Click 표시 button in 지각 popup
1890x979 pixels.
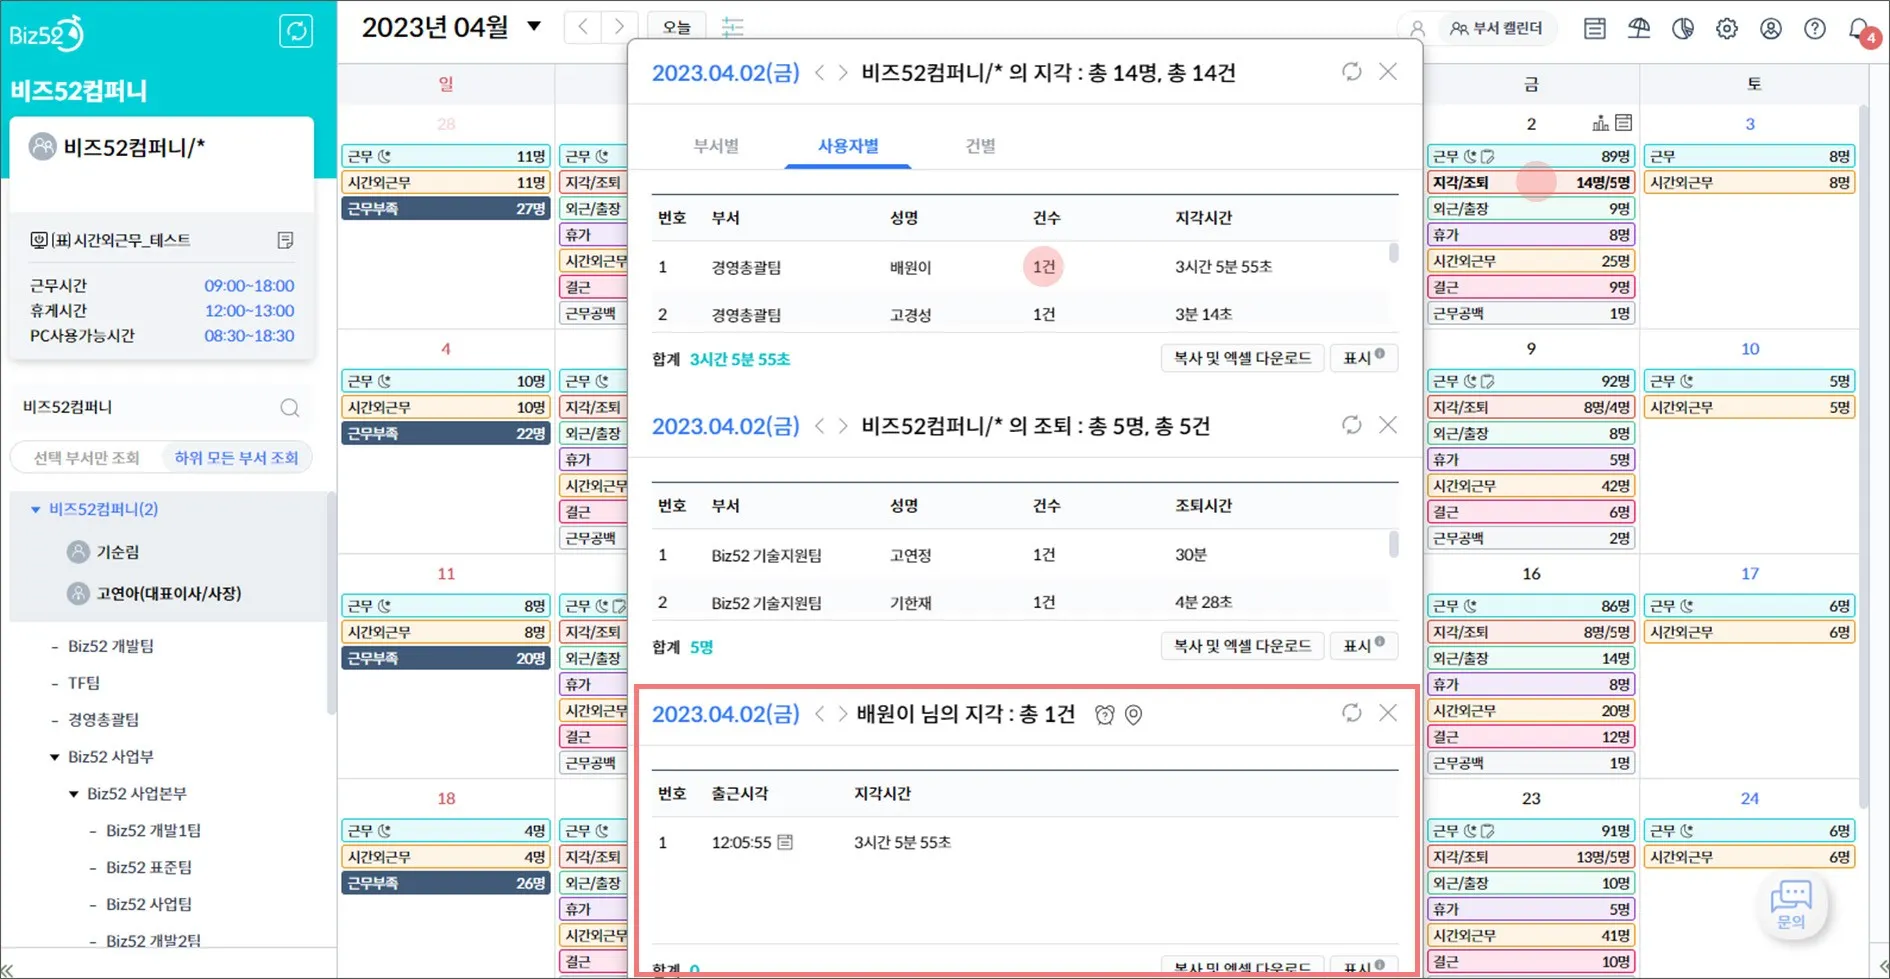pyautogui.click(x=1364, y=358)
